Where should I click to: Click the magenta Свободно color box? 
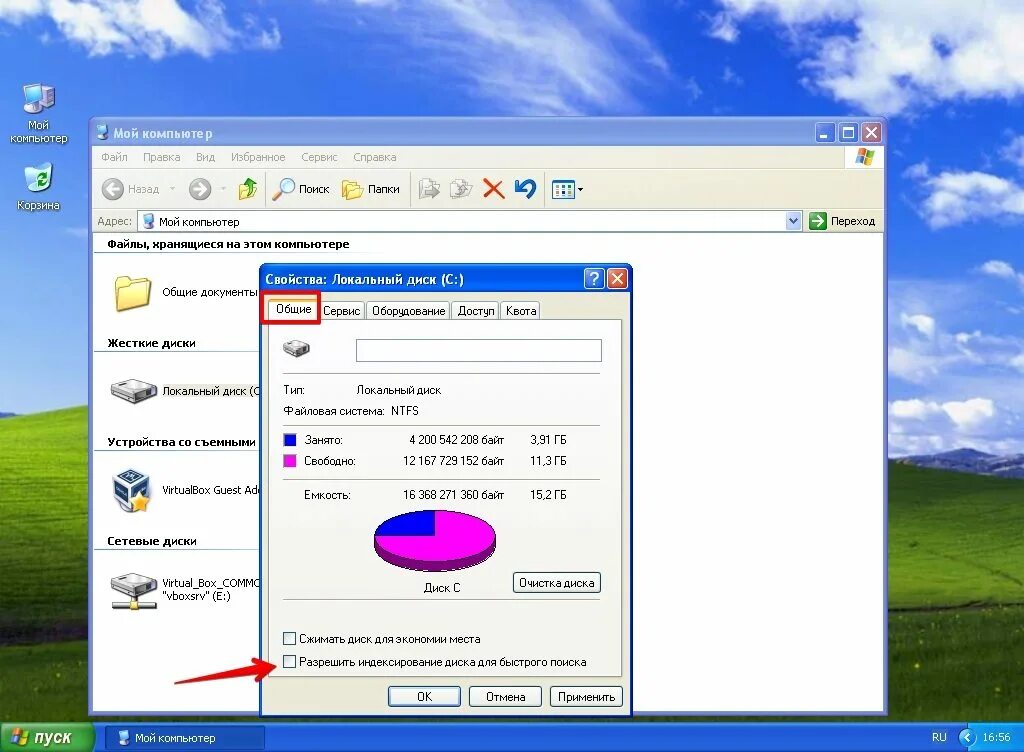(290, 461)
